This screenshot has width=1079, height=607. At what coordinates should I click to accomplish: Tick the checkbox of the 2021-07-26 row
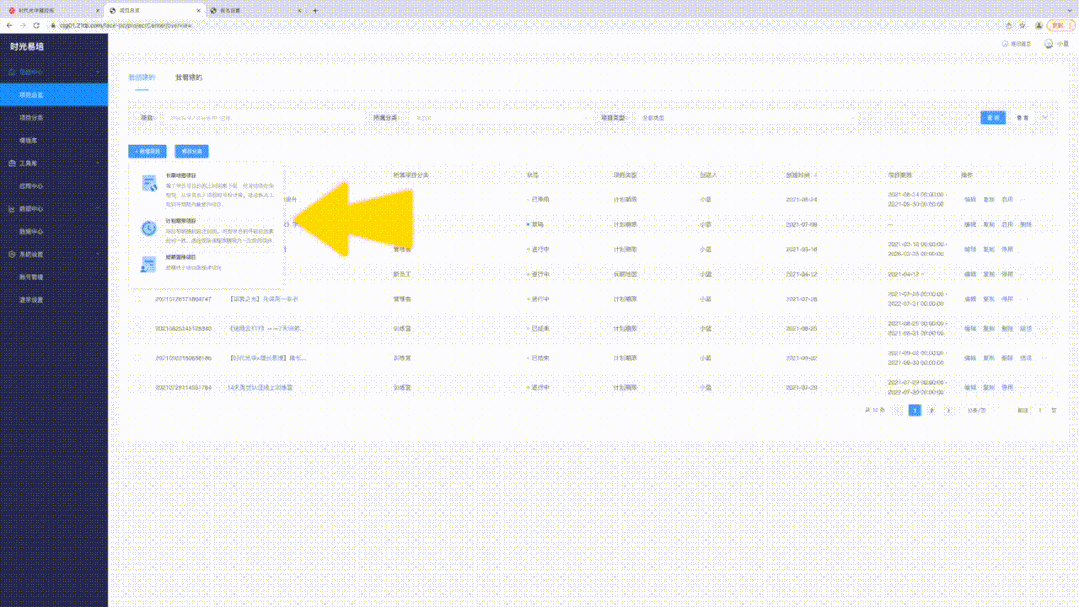[137, 299]
